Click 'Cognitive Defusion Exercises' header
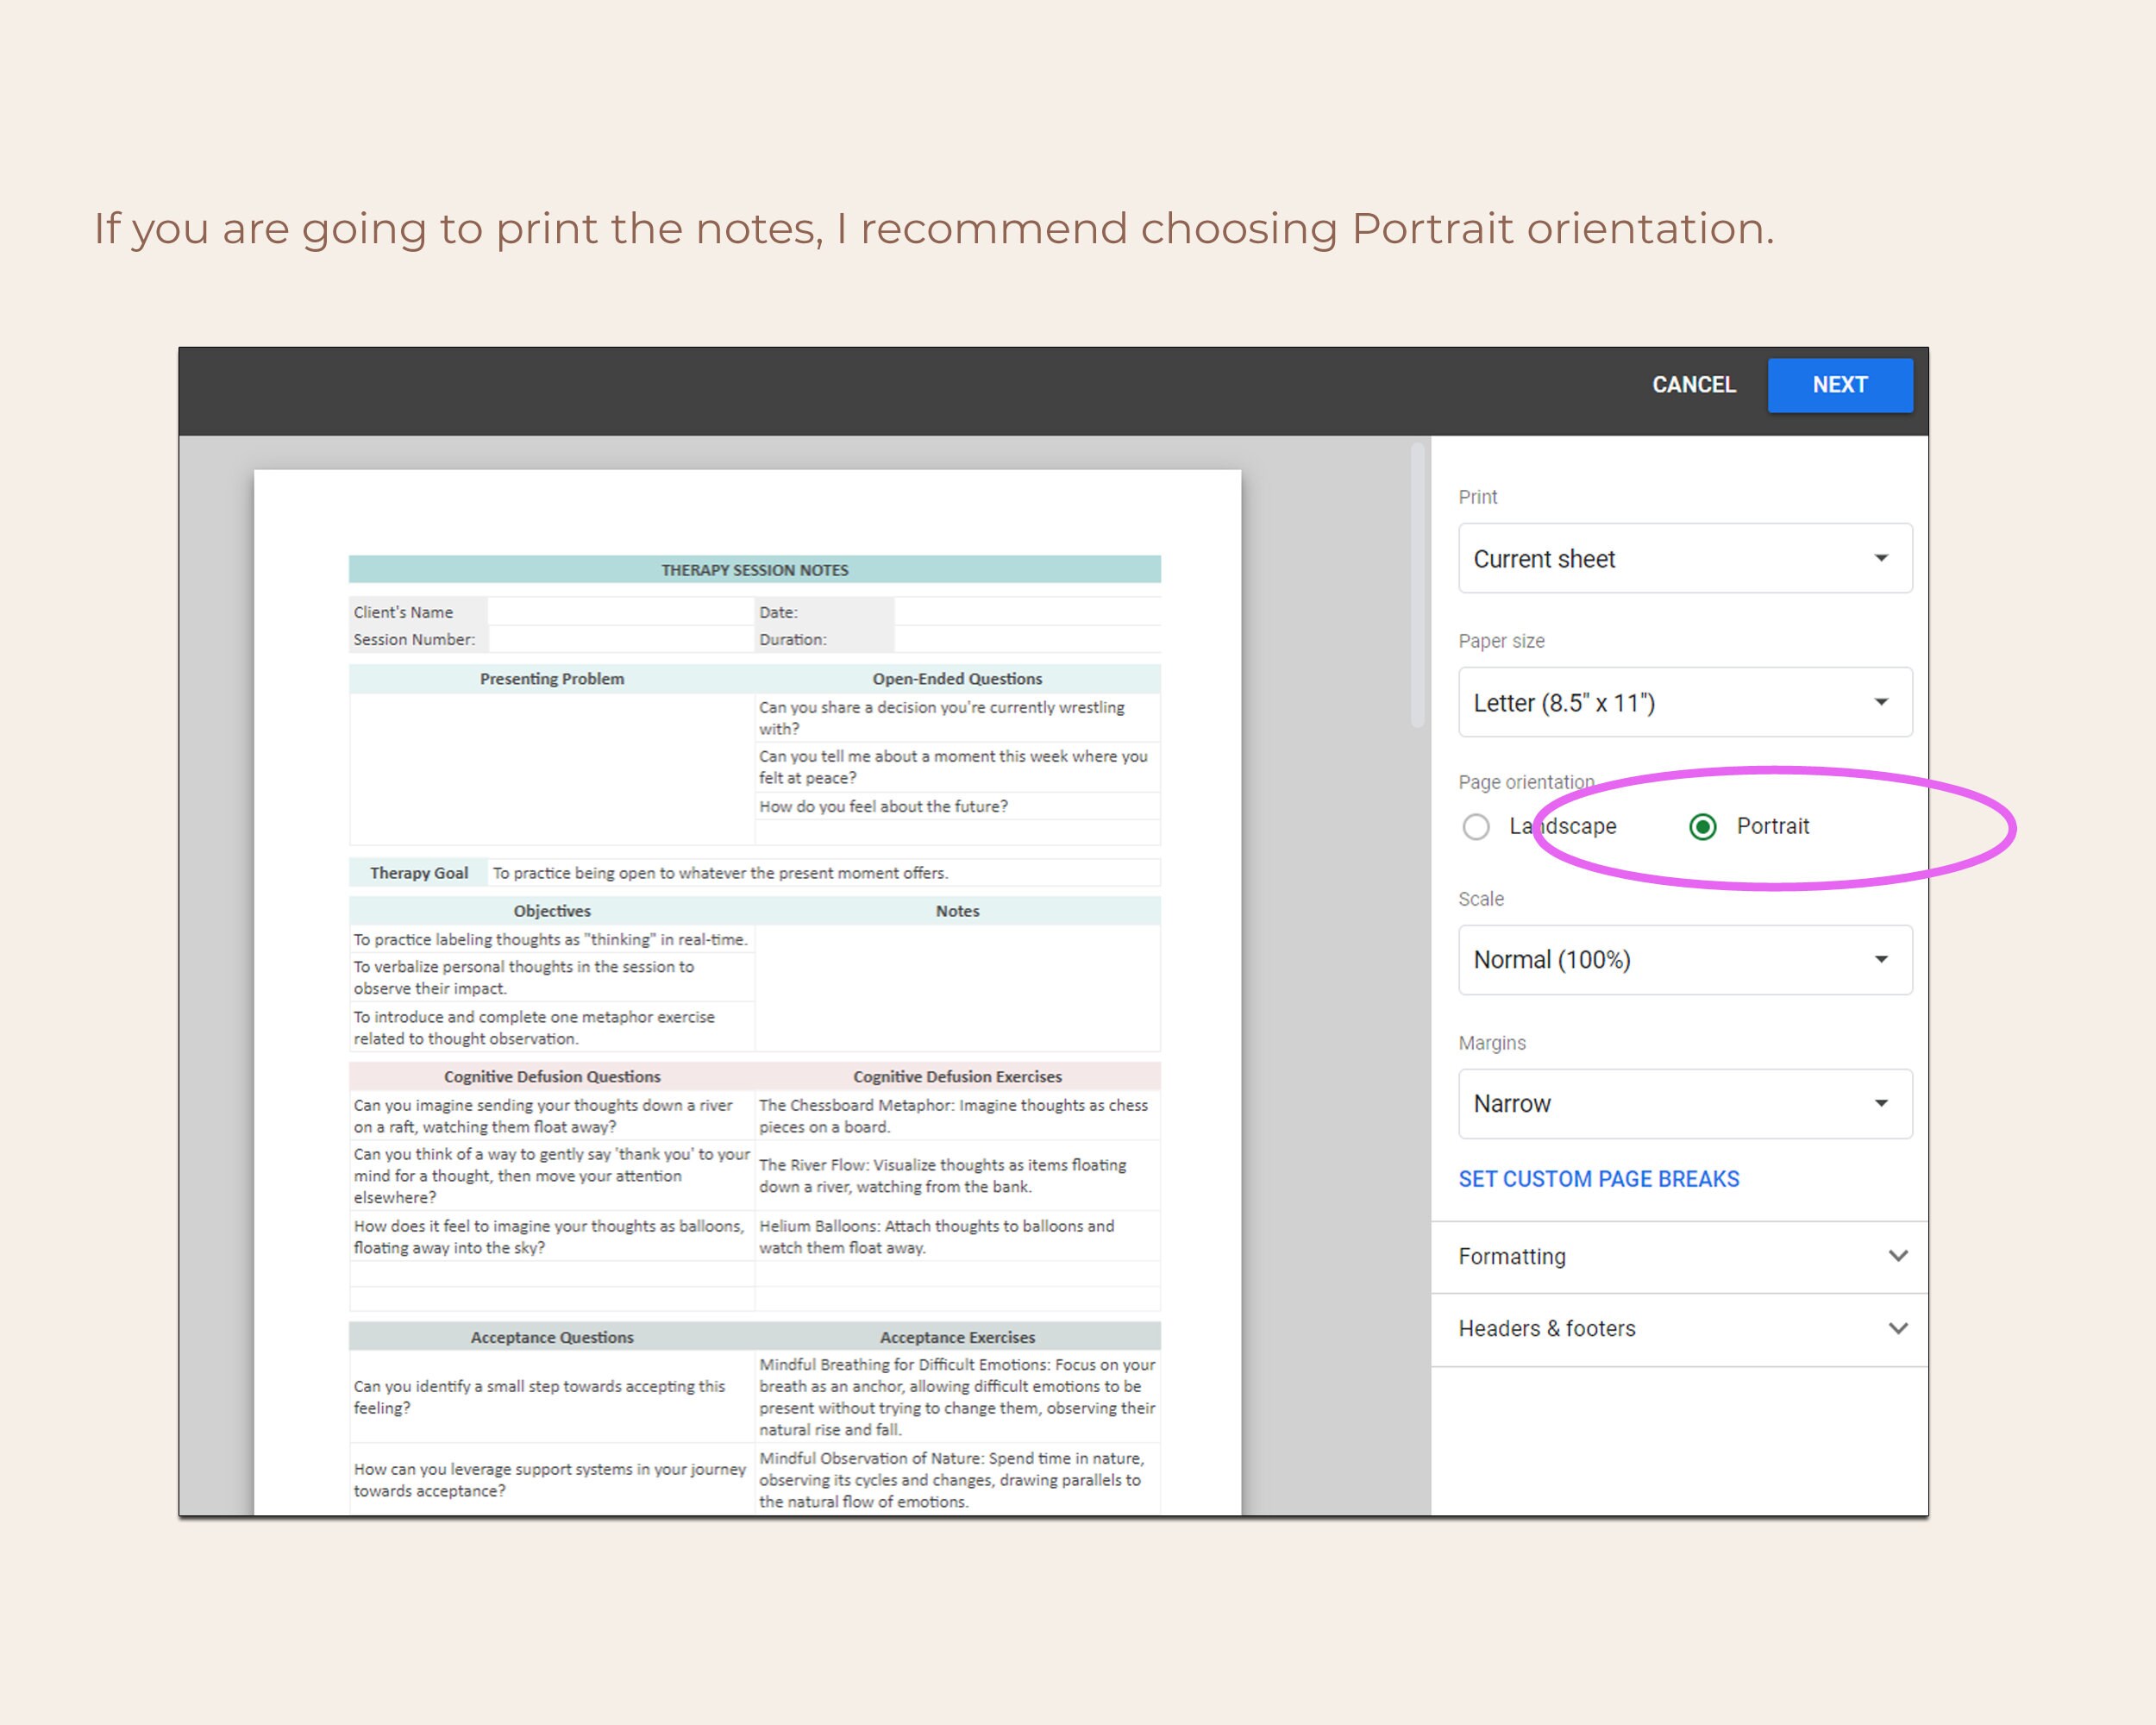This screenshot has width=2156, height=1725. click(x=957, y=1077)
